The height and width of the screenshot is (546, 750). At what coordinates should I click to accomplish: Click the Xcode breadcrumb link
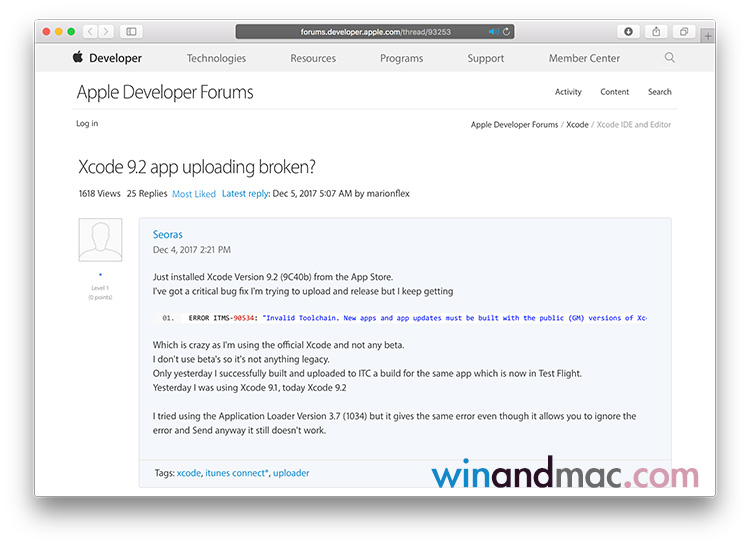click(577, 125)
